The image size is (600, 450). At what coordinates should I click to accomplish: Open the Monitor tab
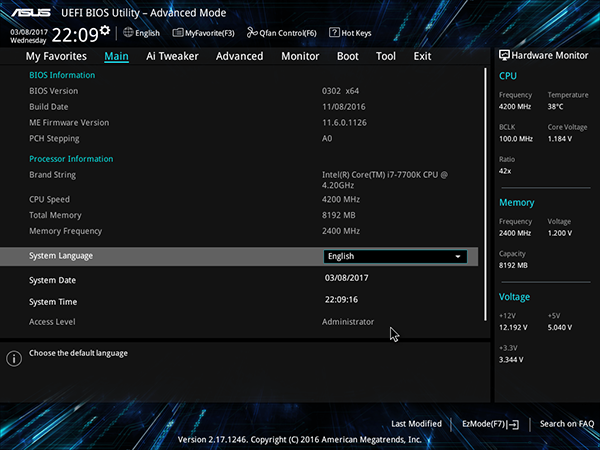point(300,56)
